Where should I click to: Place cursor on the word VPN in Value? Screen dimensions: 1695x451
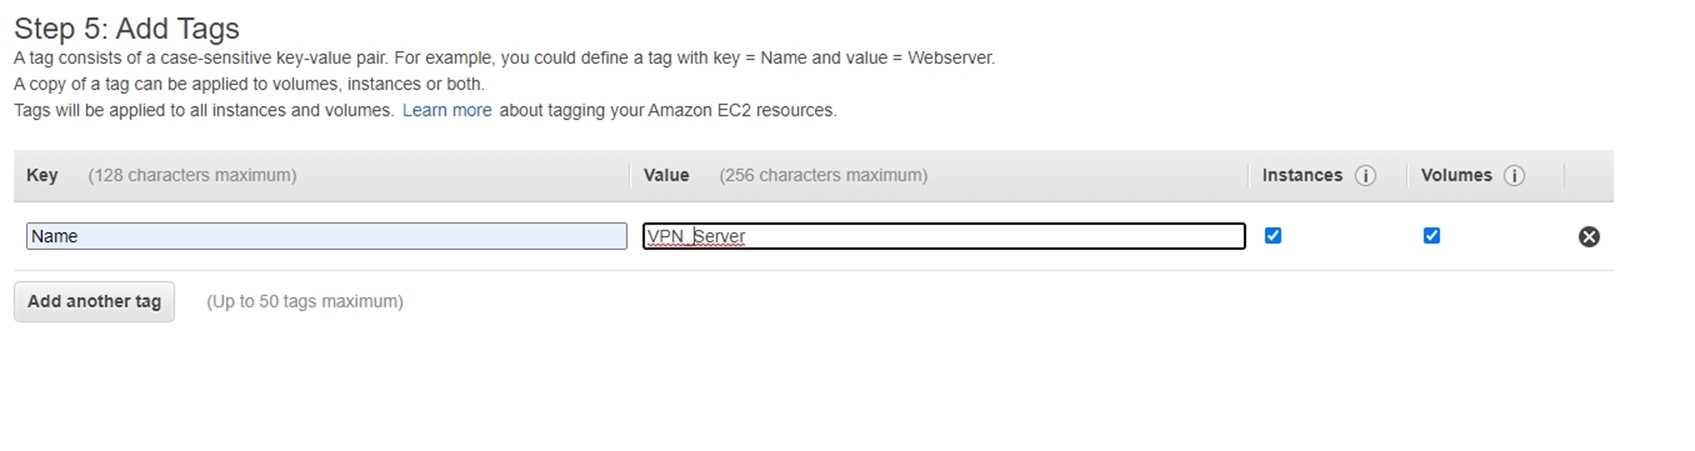pos(666,236)
